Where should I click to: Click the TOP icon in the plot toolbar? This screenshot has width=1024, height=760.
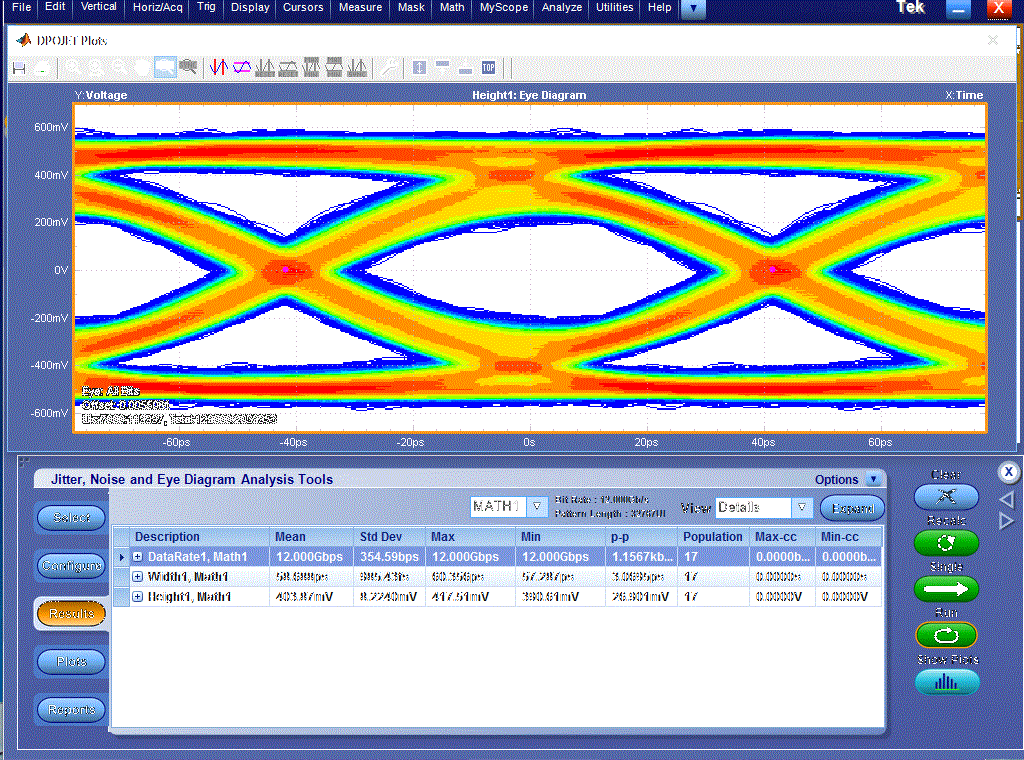click(488, 67)
